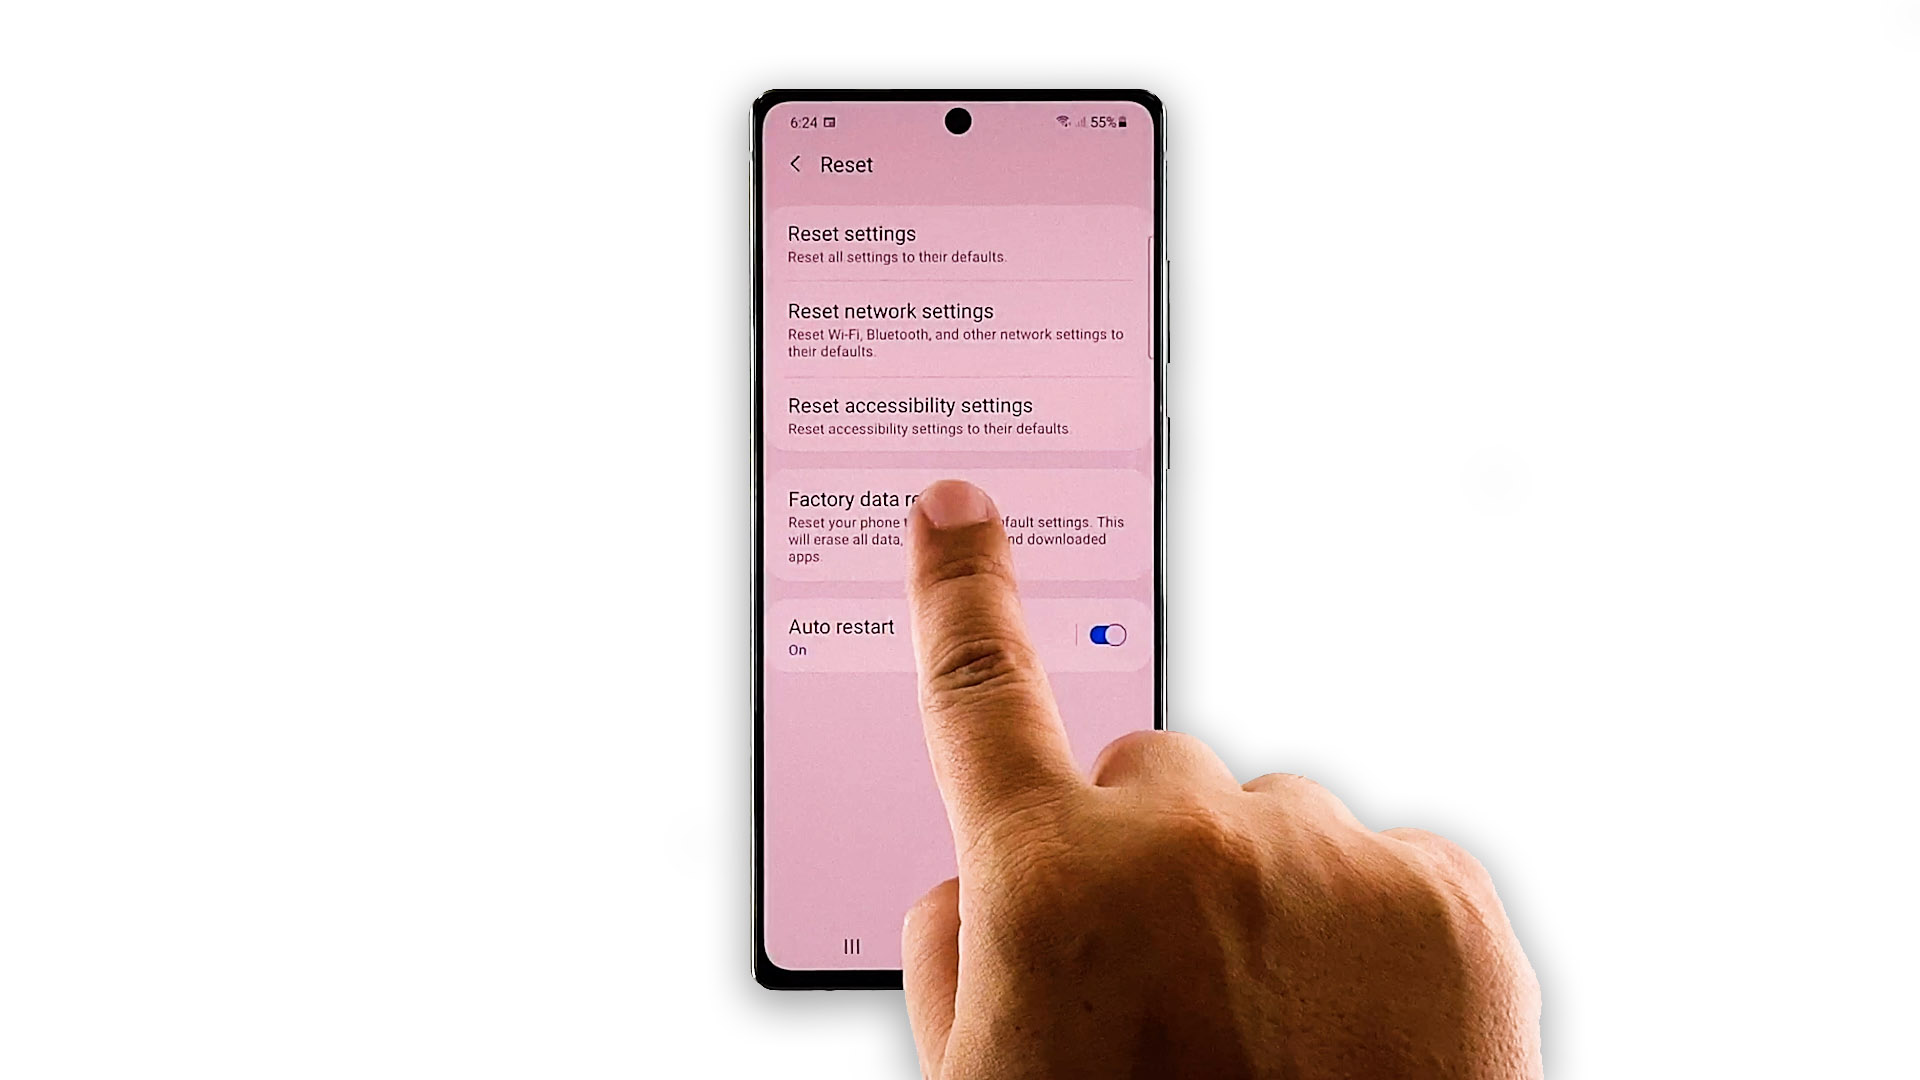Disable the Auto restart toggle
Viewport: 1920px width, 1080px height.
(1105, 634)
